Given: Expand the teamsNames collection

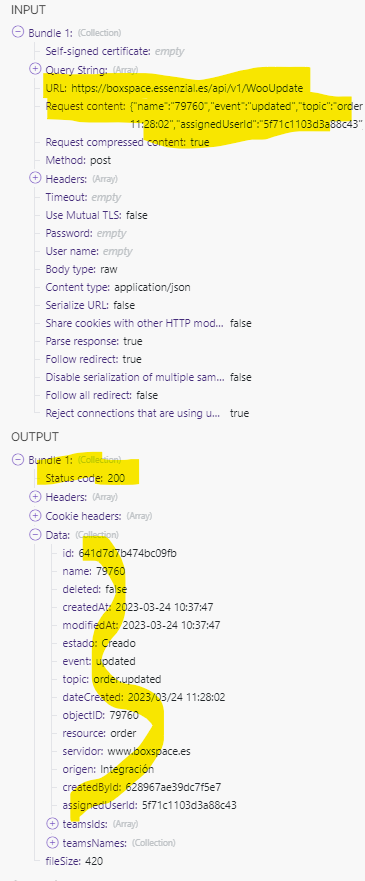Looking at the screenshot, I should (x=53, y=842).
